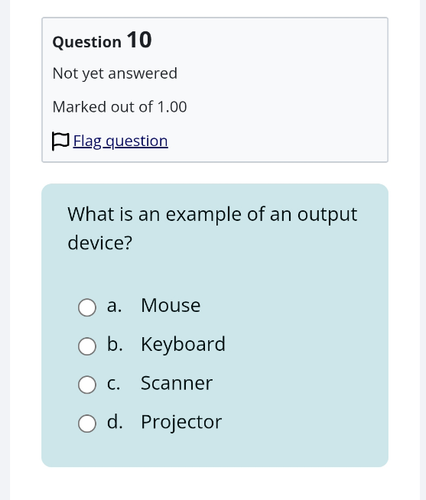This screenshot has height=500, width=426.
Task: Click the number 10 in the heading
Action: pos(139,40)
